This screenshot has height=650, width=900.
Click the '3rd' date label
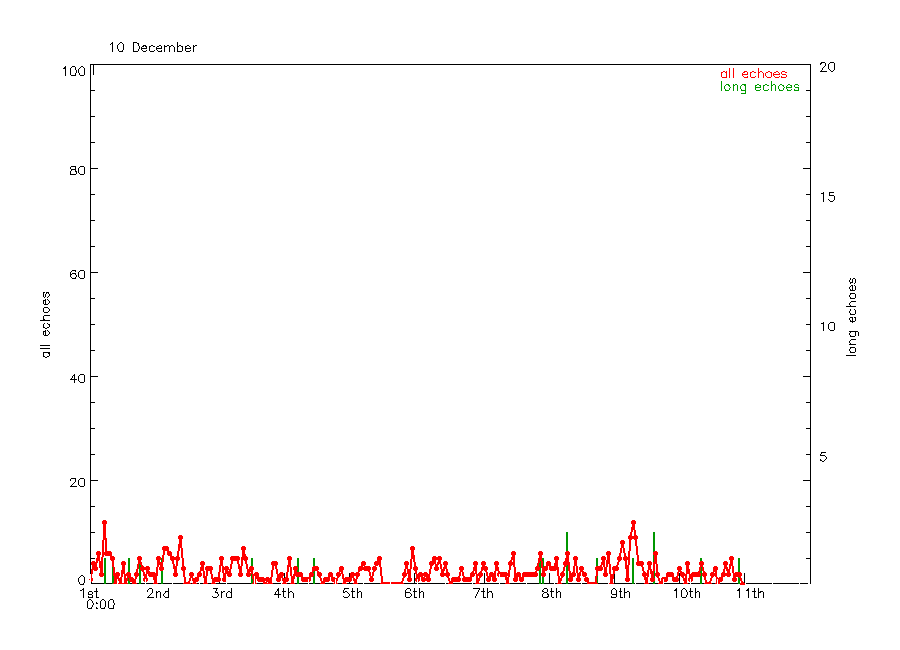222,594
